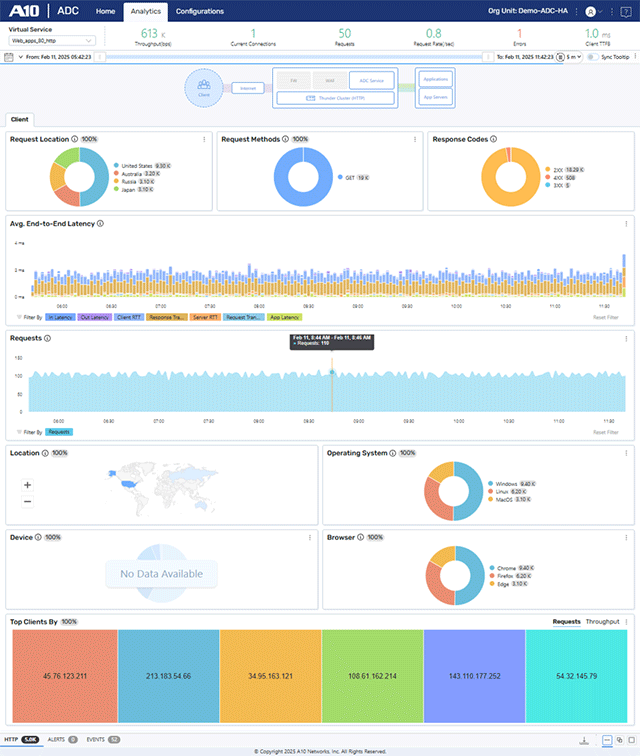Switch Top Clients view to Throughput
The width and height of the screenshot is (640, 756).
tap(602, 621)
